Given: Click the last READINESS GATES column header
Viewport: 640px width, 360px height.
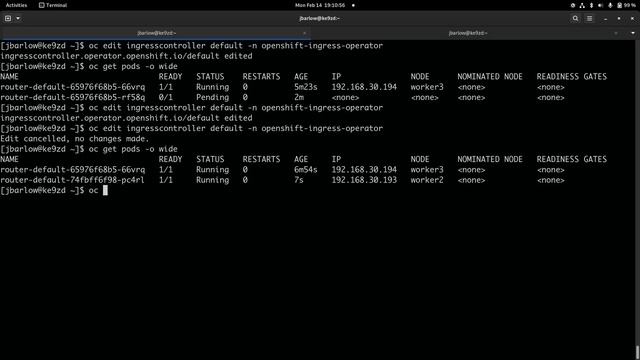Looking at the screenshot, I should click(571, 159).
